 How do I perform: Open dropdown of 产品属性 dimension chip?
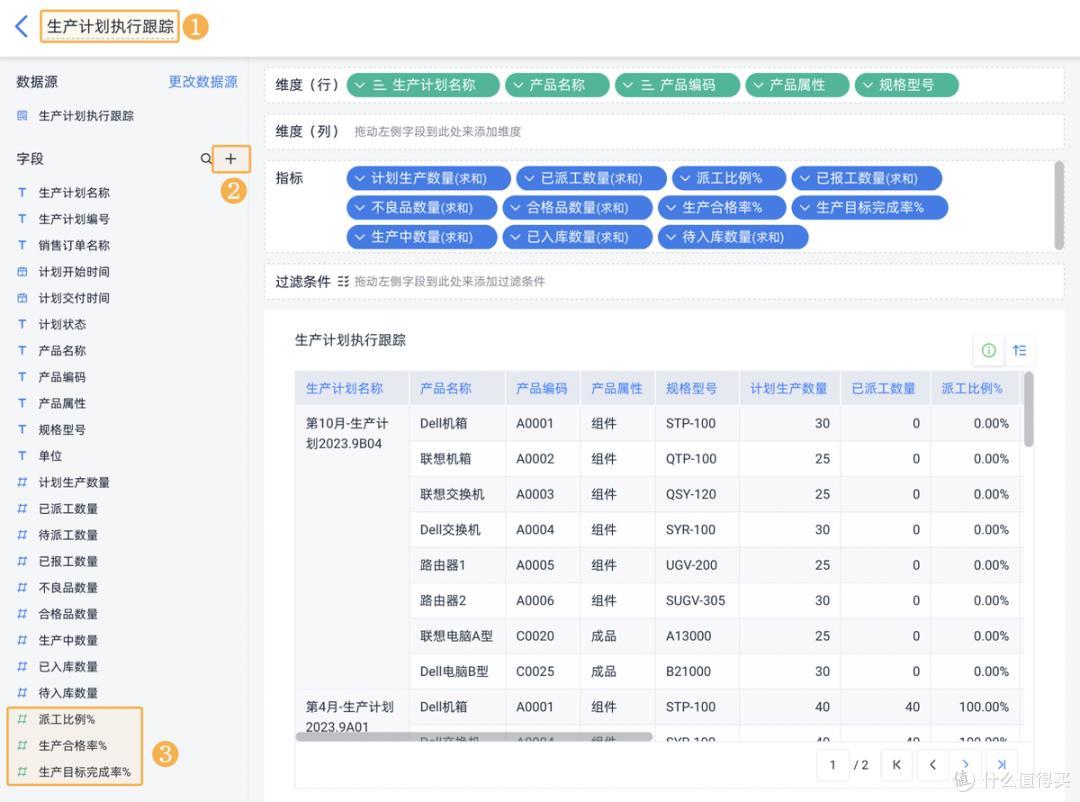[x=758, y=85]
